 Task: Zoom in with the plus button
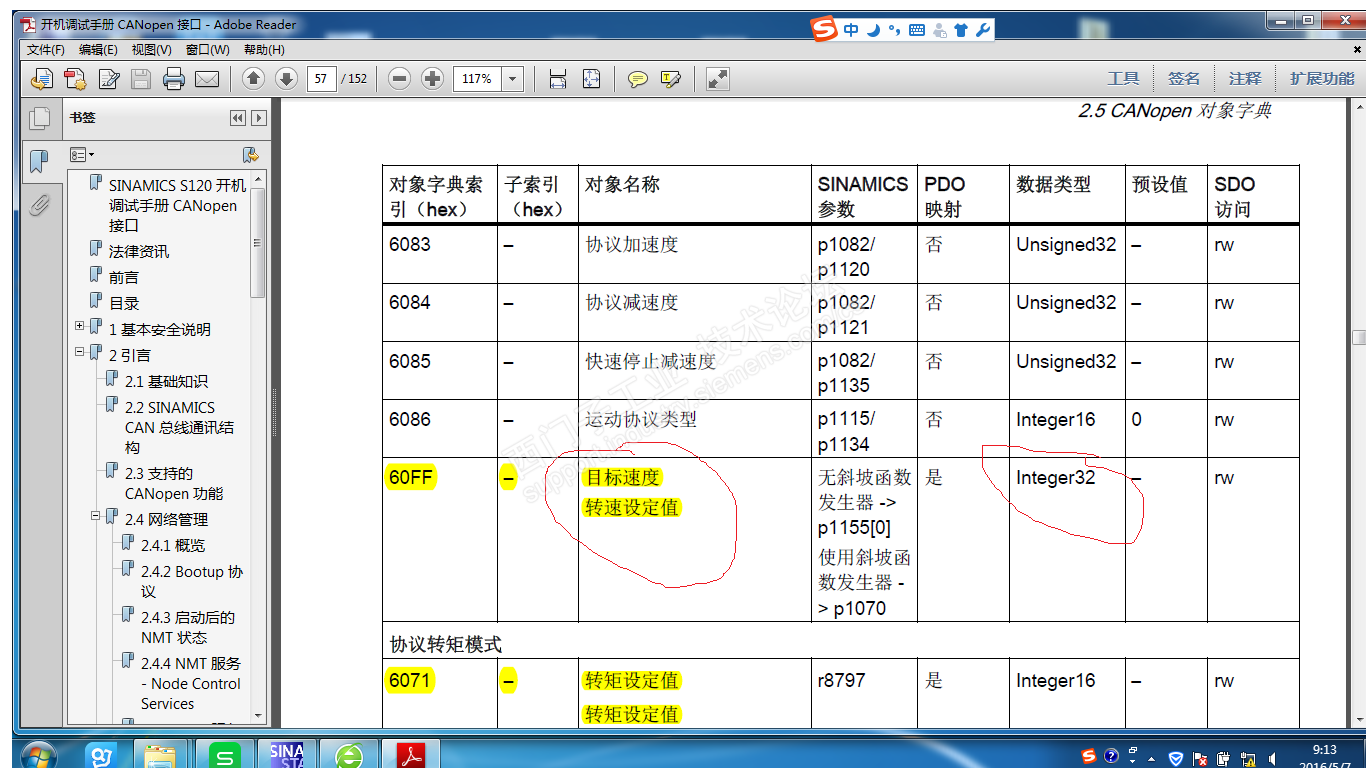(x=432, y=78)
